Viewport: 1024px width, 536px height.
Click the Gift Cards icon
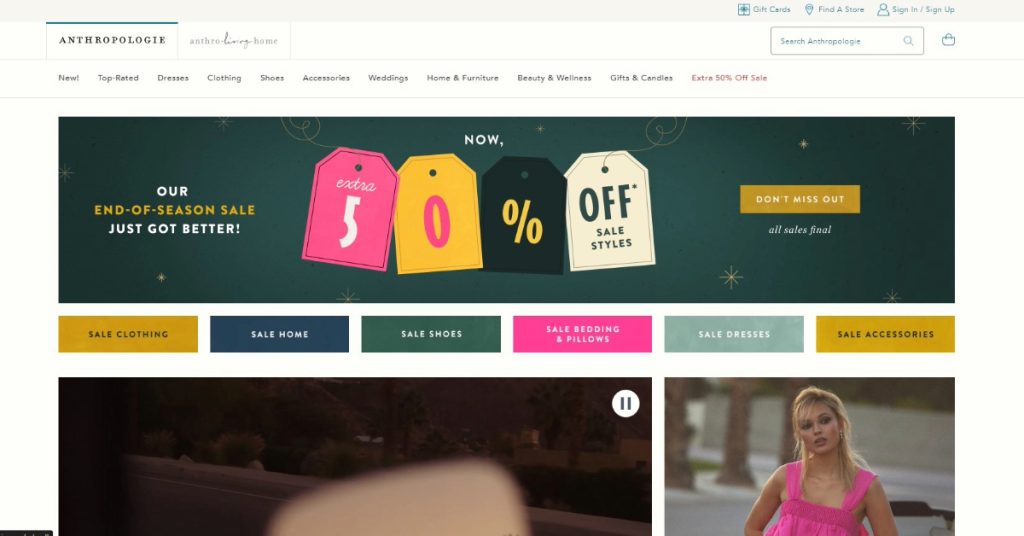743,9
